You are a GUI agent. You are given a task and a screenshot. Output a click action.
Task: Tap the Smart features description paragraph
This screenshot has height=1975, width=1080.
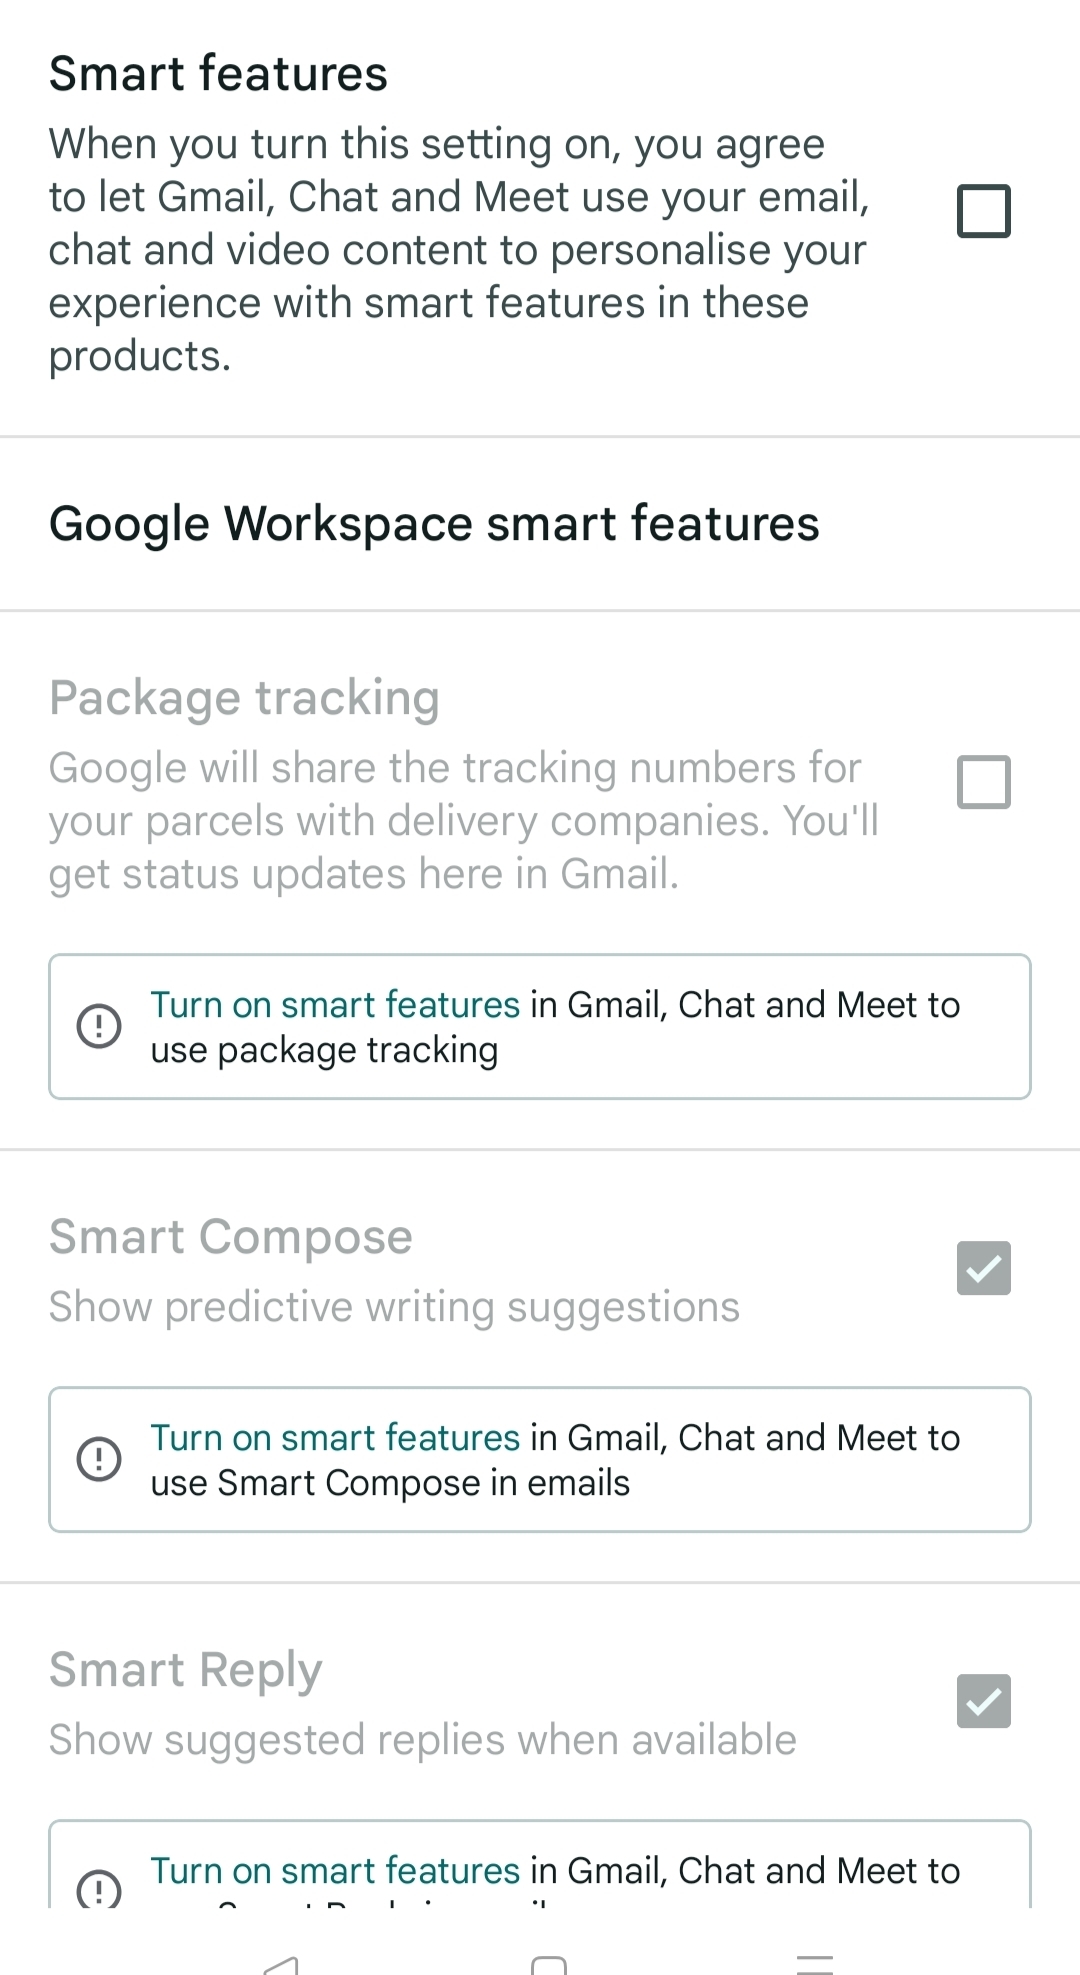(458, 250)
